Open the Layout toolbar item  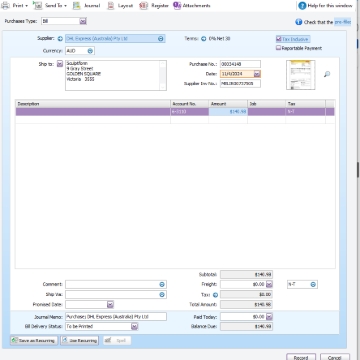point(120,6)
